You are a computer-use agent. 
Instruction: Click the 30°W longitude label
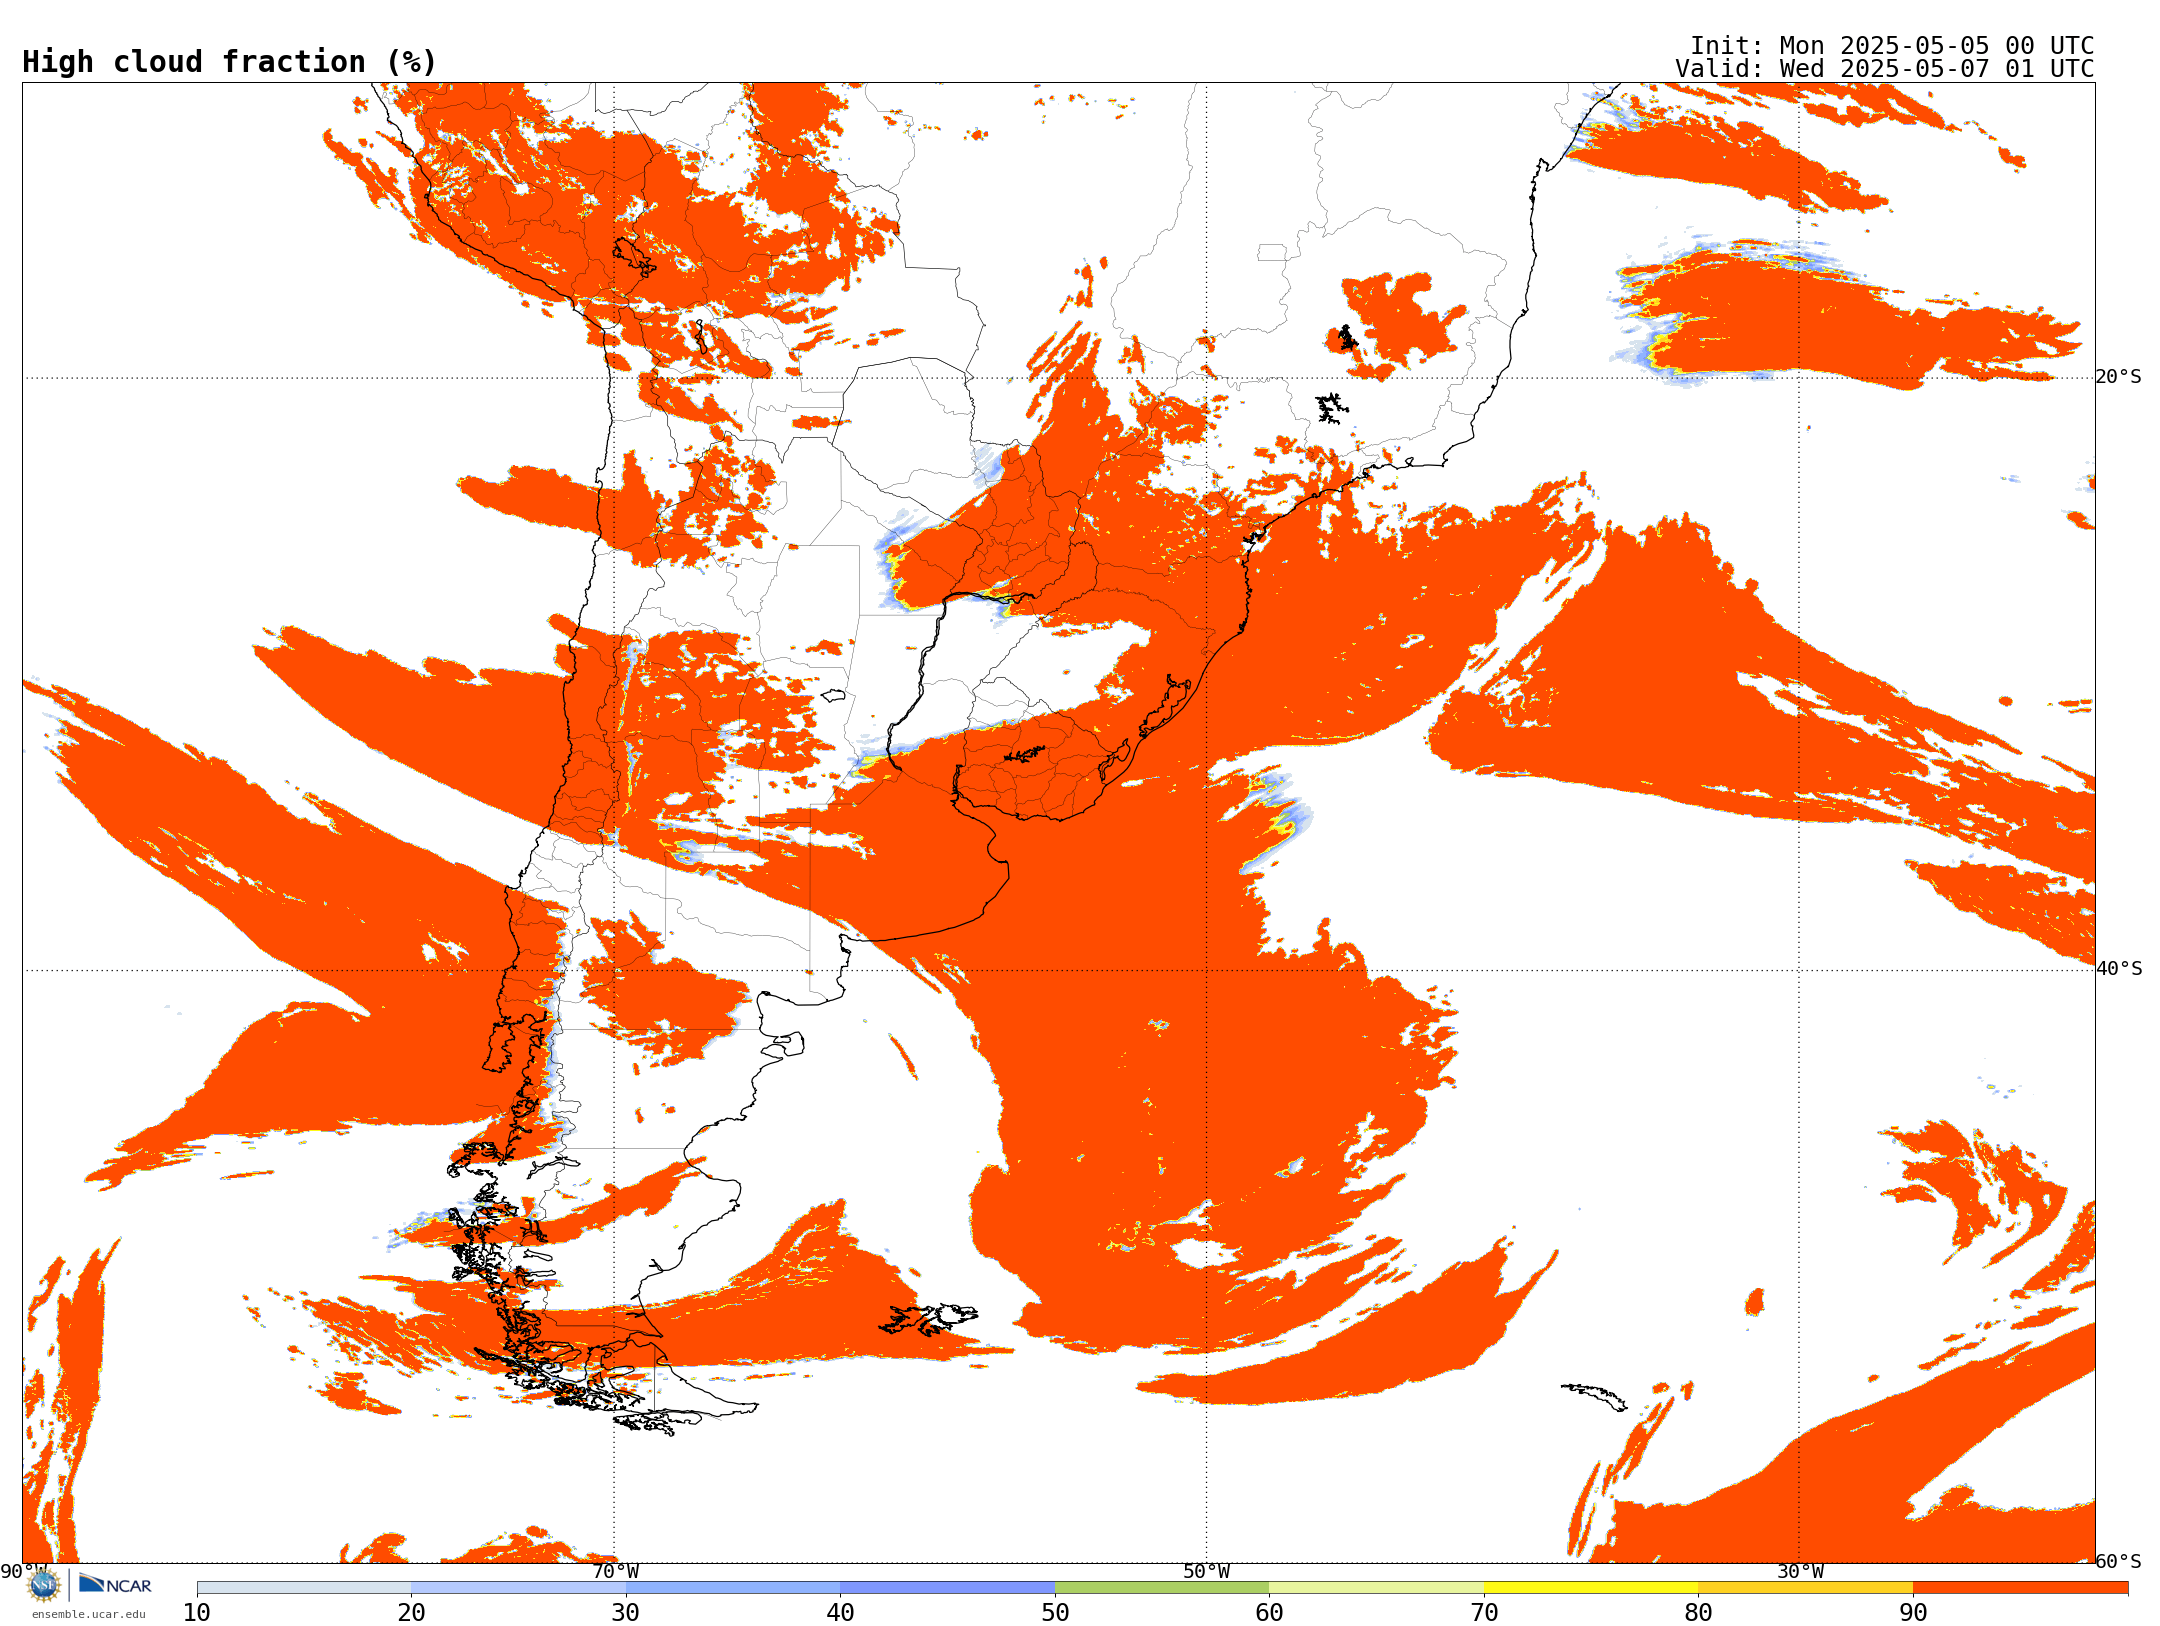click(x=1800, y=1571)
